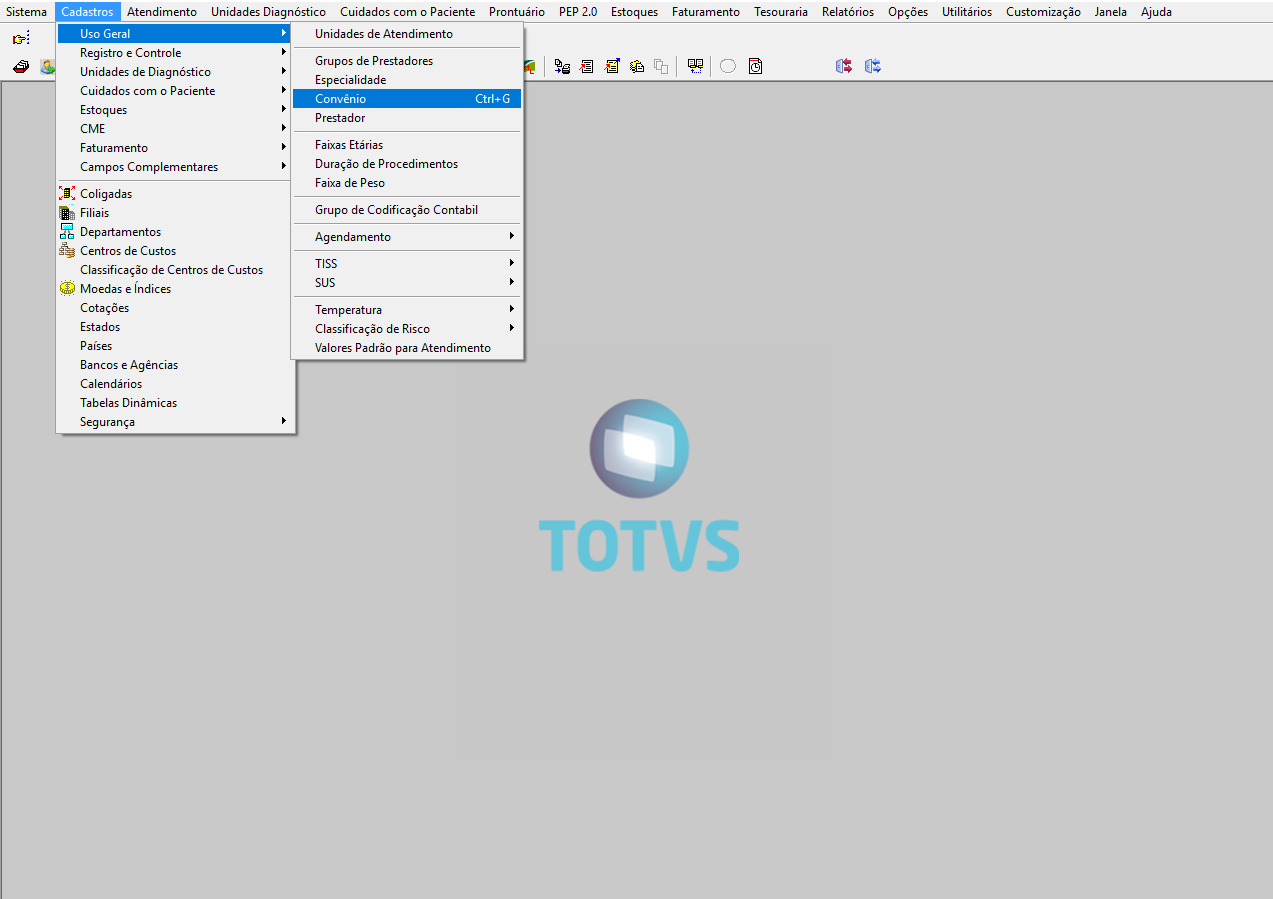Open Faixas Etárias

tap(407, 145)
